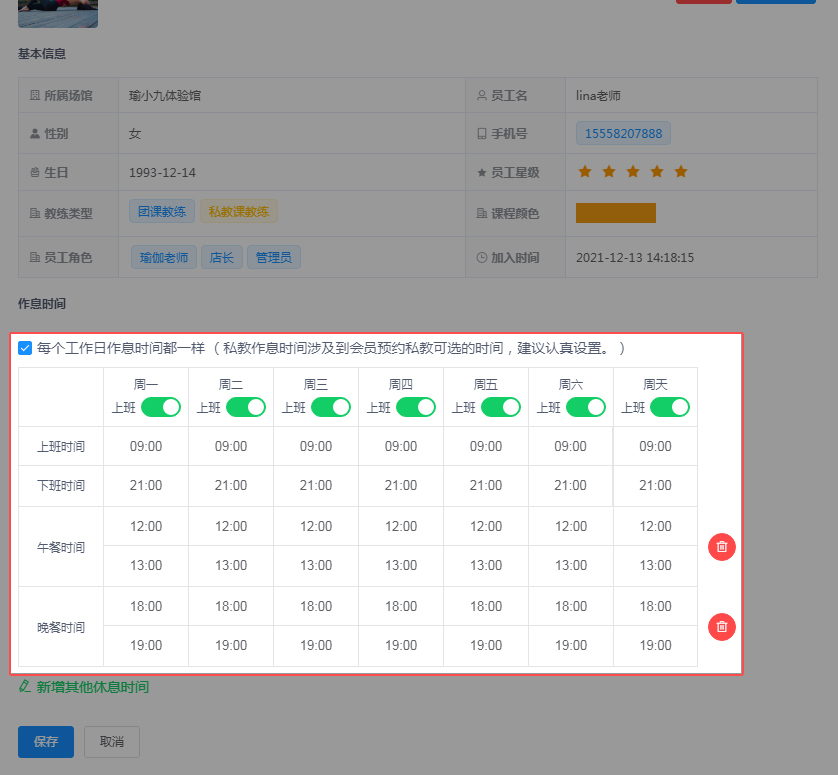
Task: Click the calendar icon next to 生日
Action: pyautogui.click(x=33, y=172)
